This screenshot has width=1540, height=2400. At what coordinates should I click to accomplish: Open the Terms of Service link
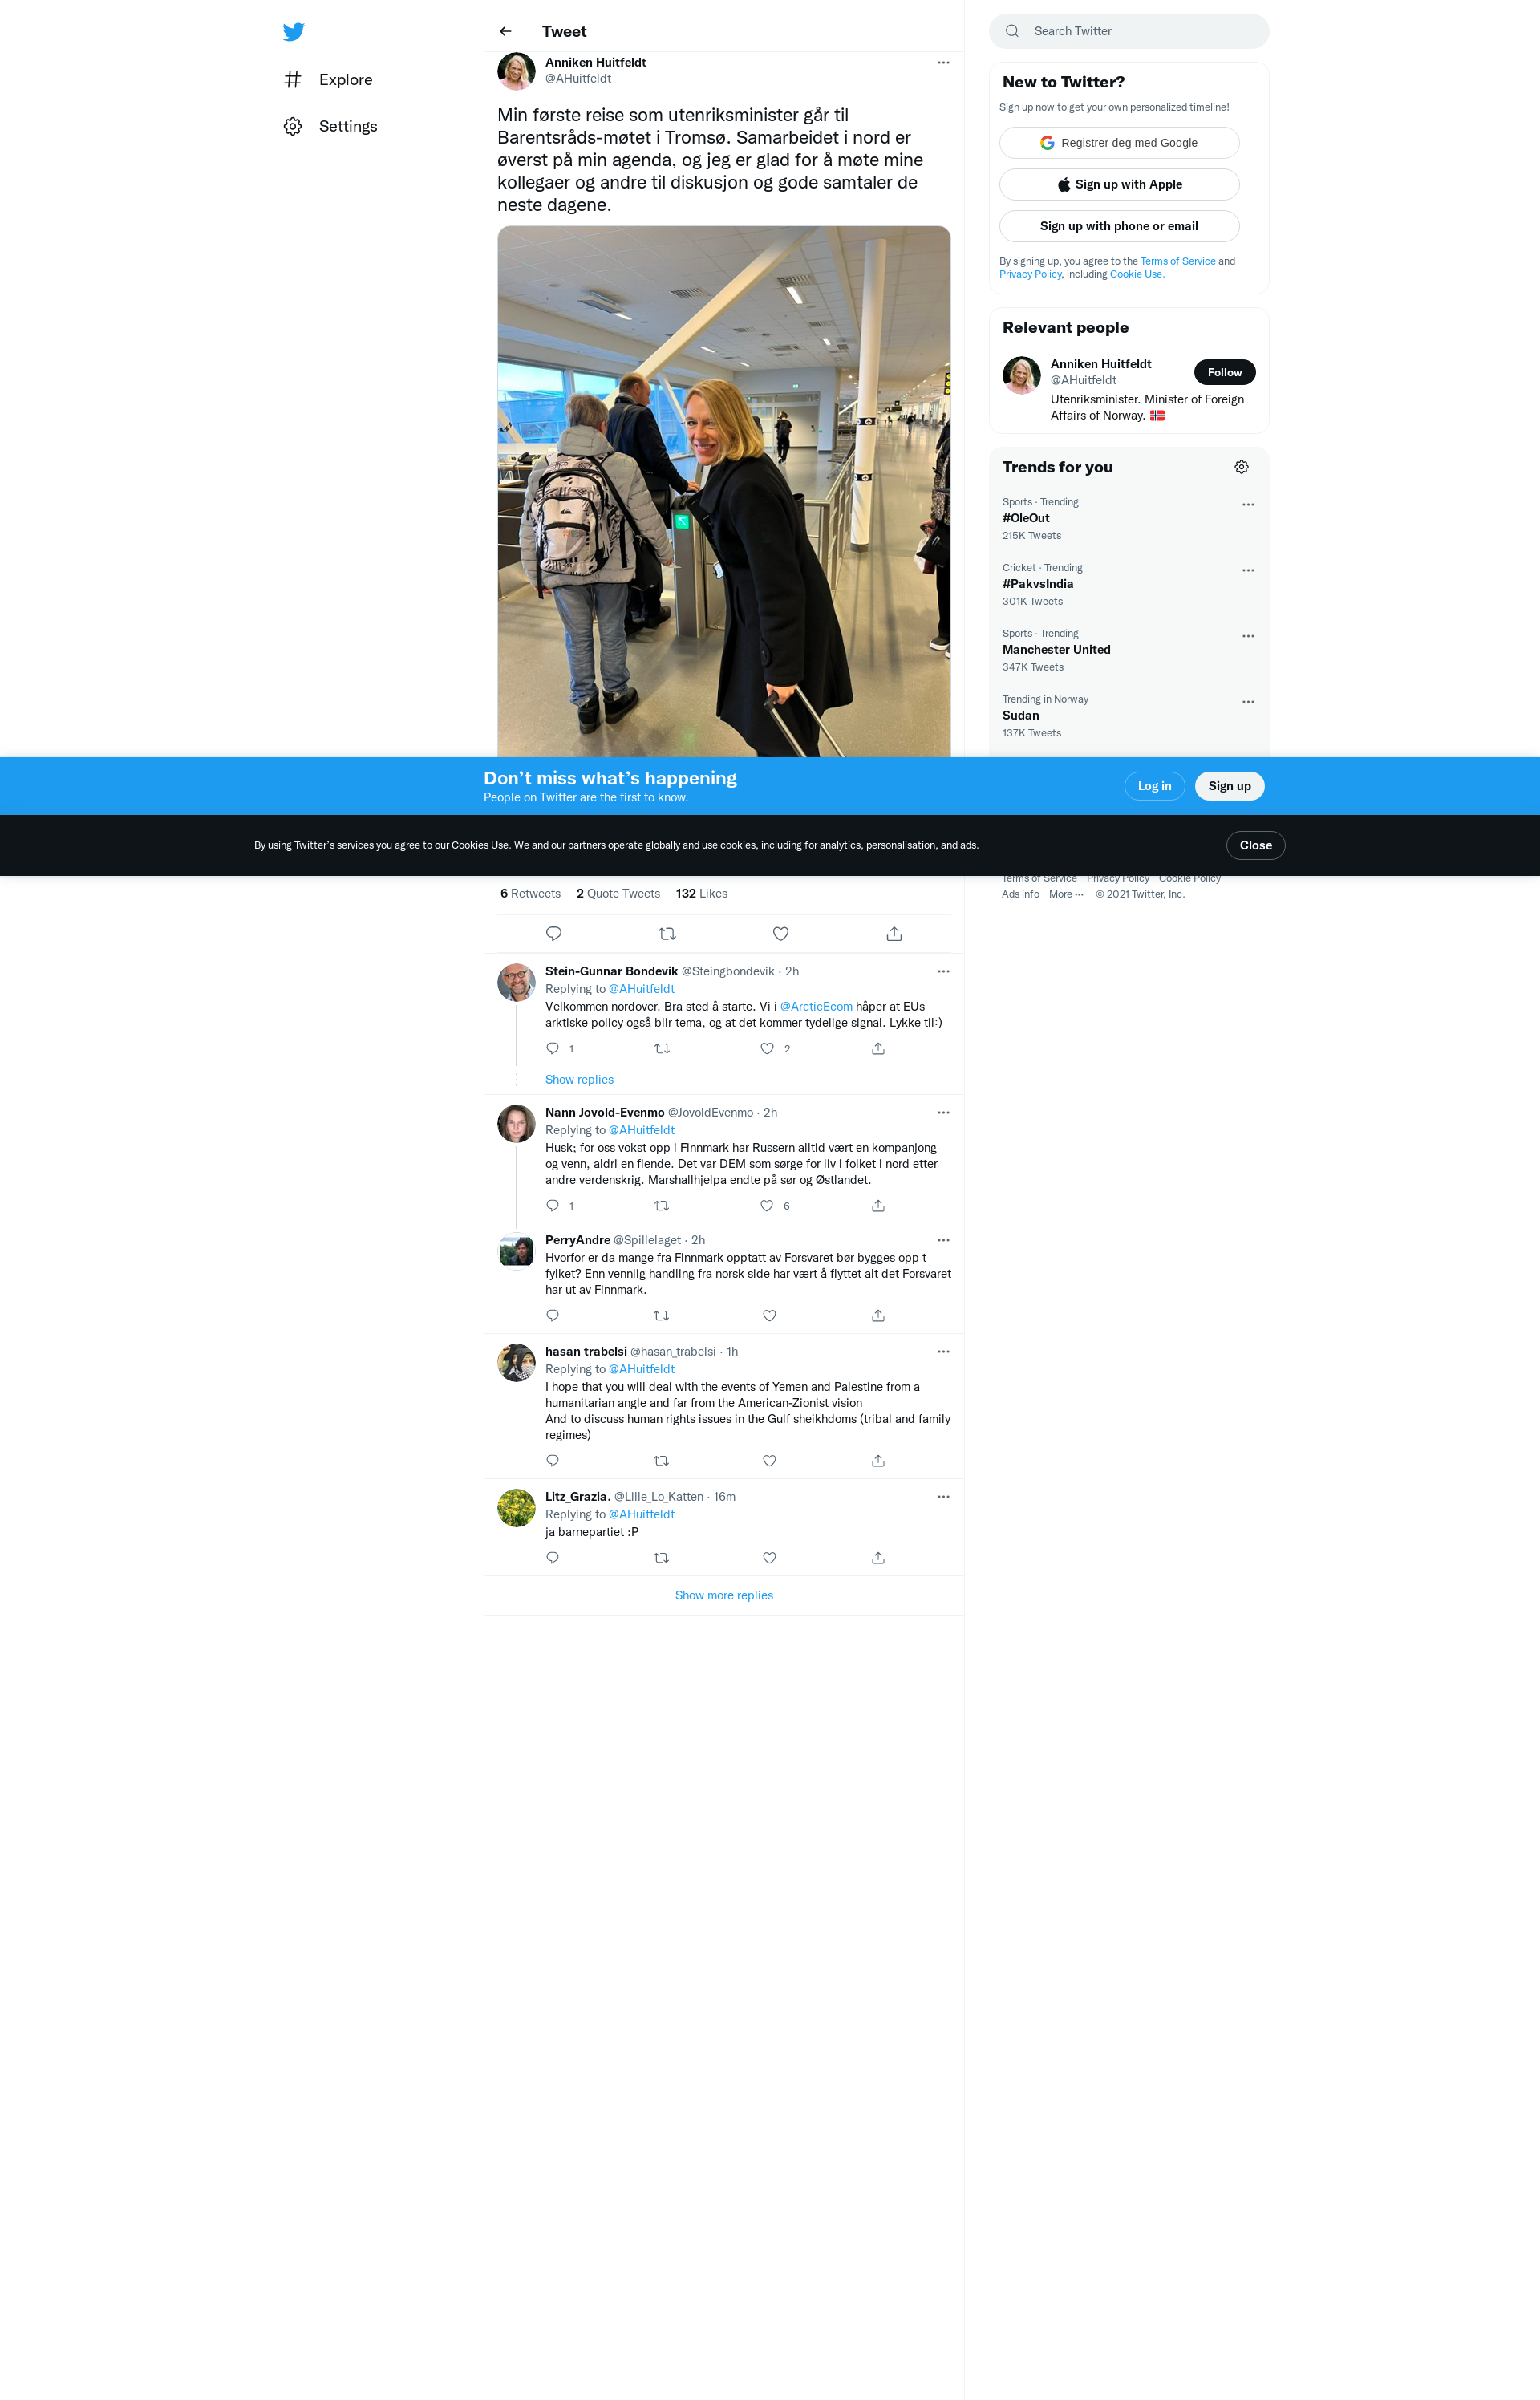pyautogui.click(x=1177, y=262)
